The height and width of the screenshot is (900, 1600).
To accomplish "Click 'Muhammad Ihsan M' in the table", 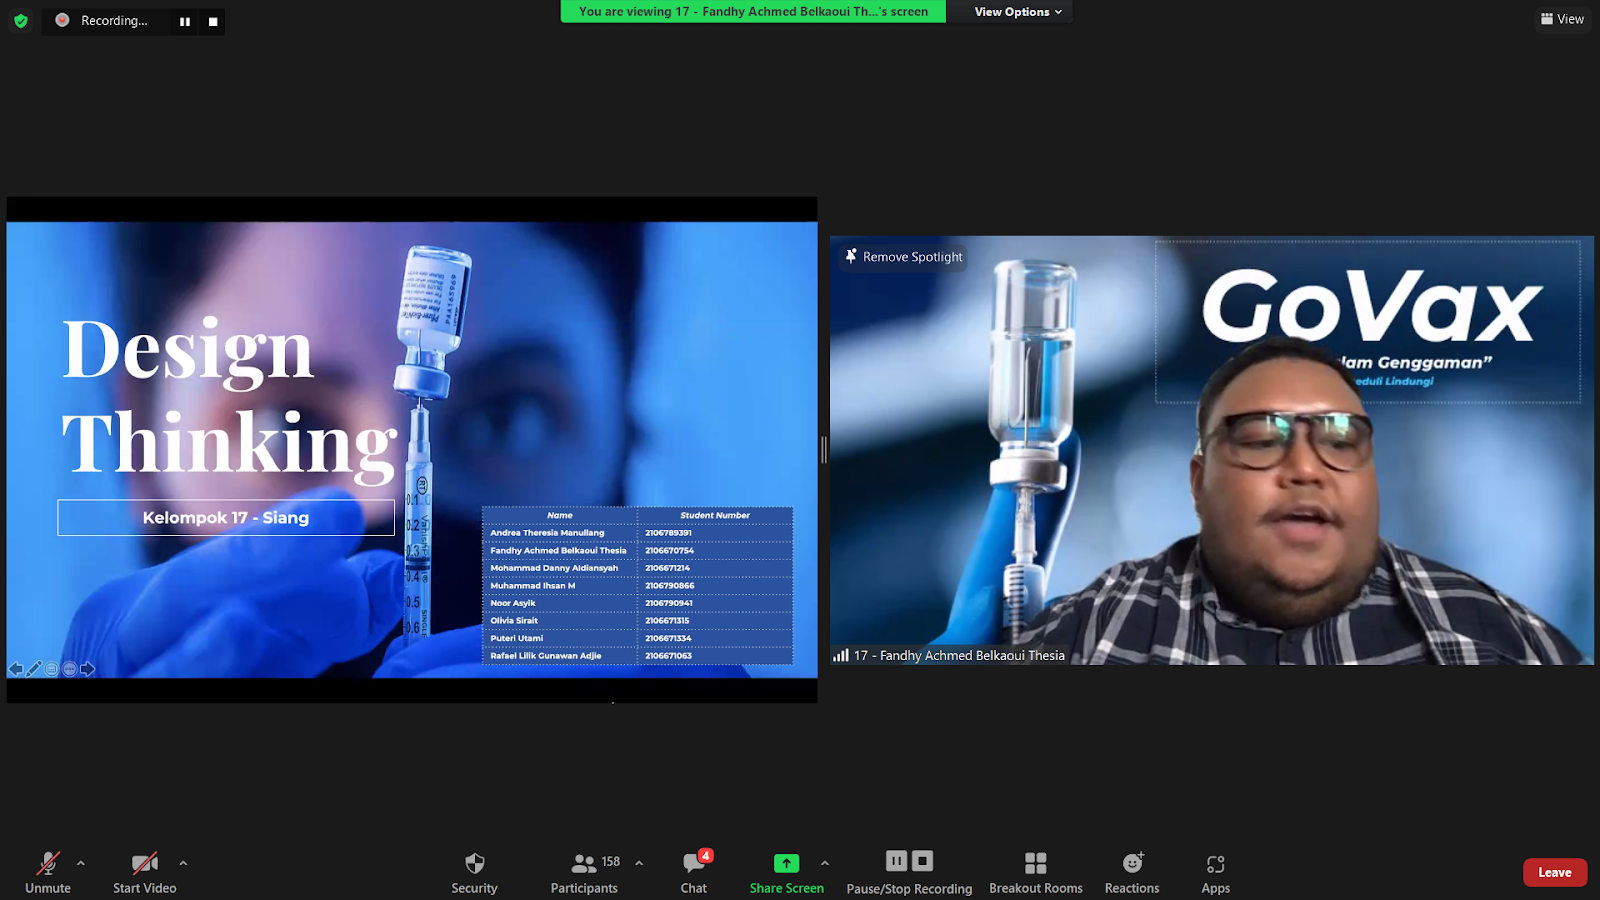I will click(532, 585).
